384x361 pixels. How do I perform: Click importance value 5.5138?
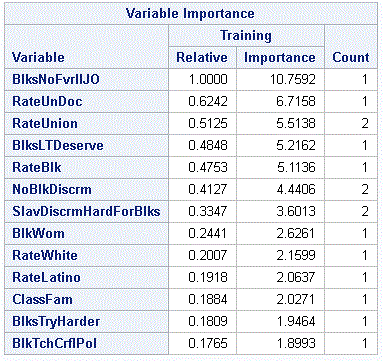coord(296,123)
